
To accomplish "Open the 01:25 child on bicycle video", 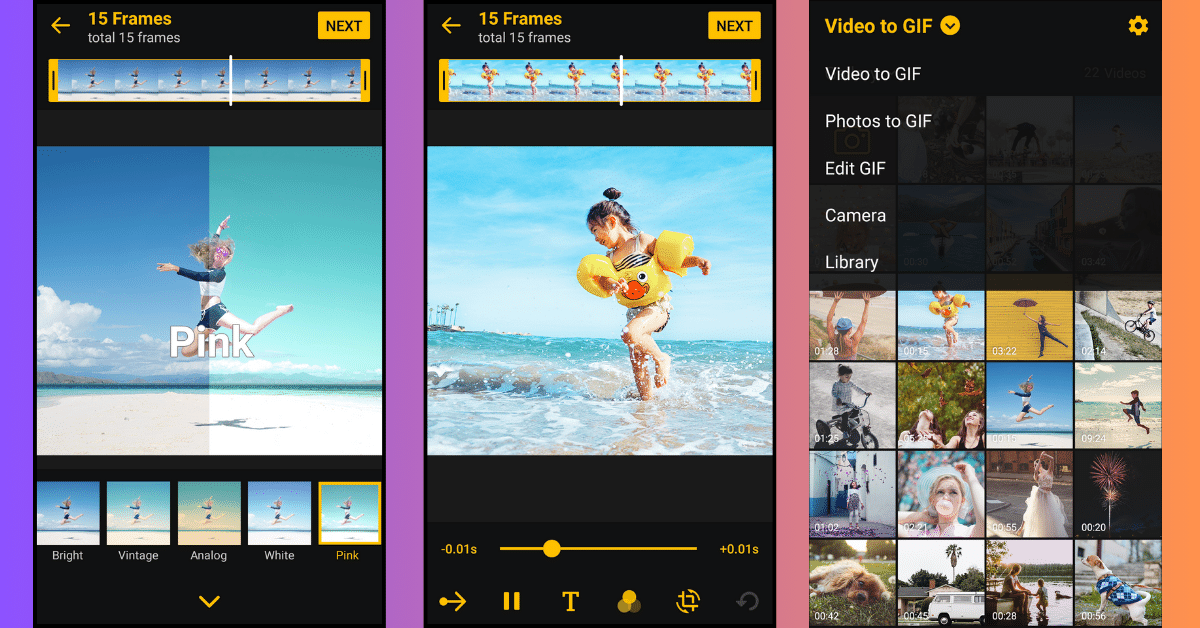I will pyautogui.click(x=852, y=405).
